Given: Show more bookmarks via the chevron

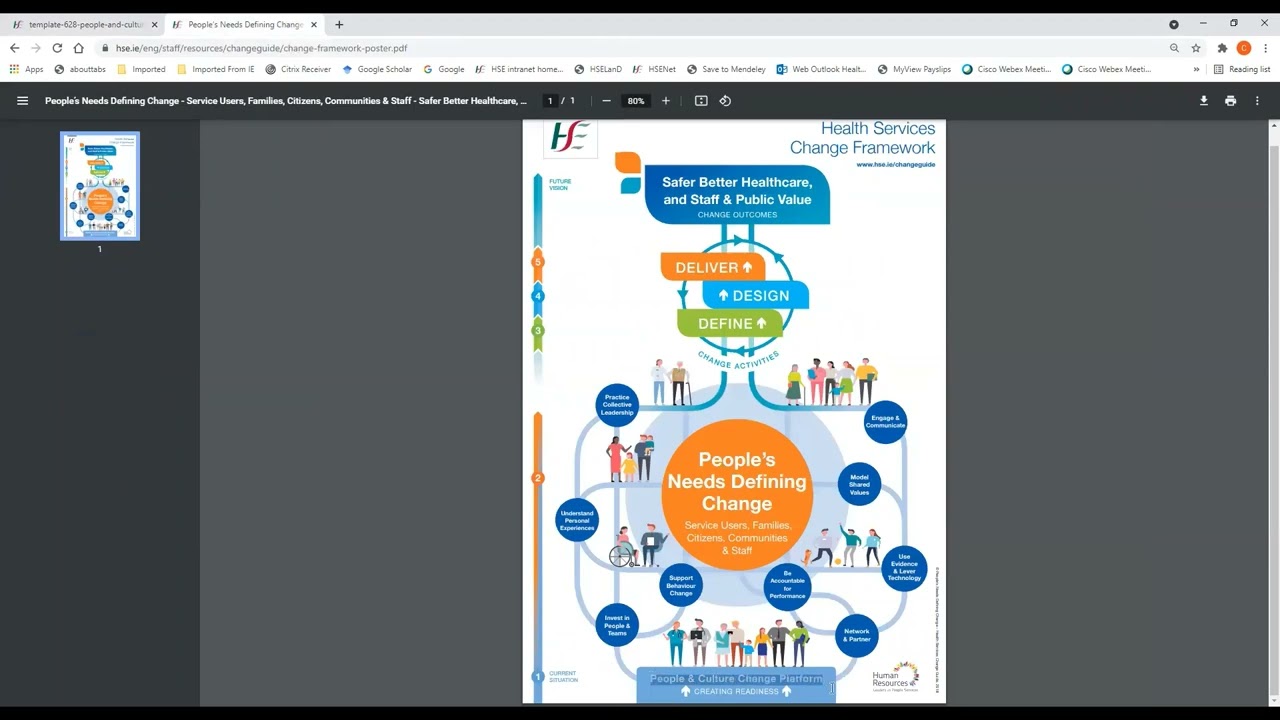Looking at the screenshot, I should (1196, 69).
